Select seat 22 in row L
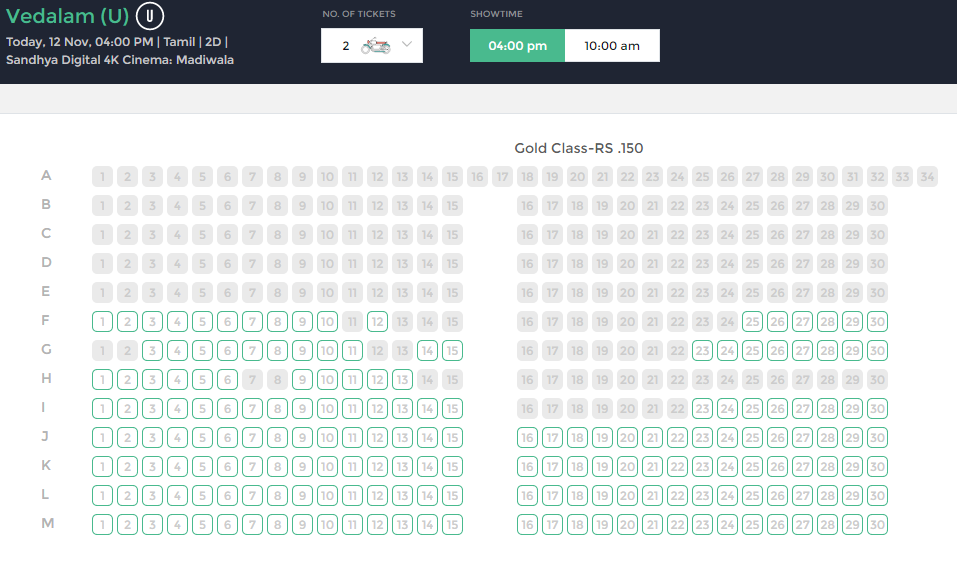 click(677, 496)
